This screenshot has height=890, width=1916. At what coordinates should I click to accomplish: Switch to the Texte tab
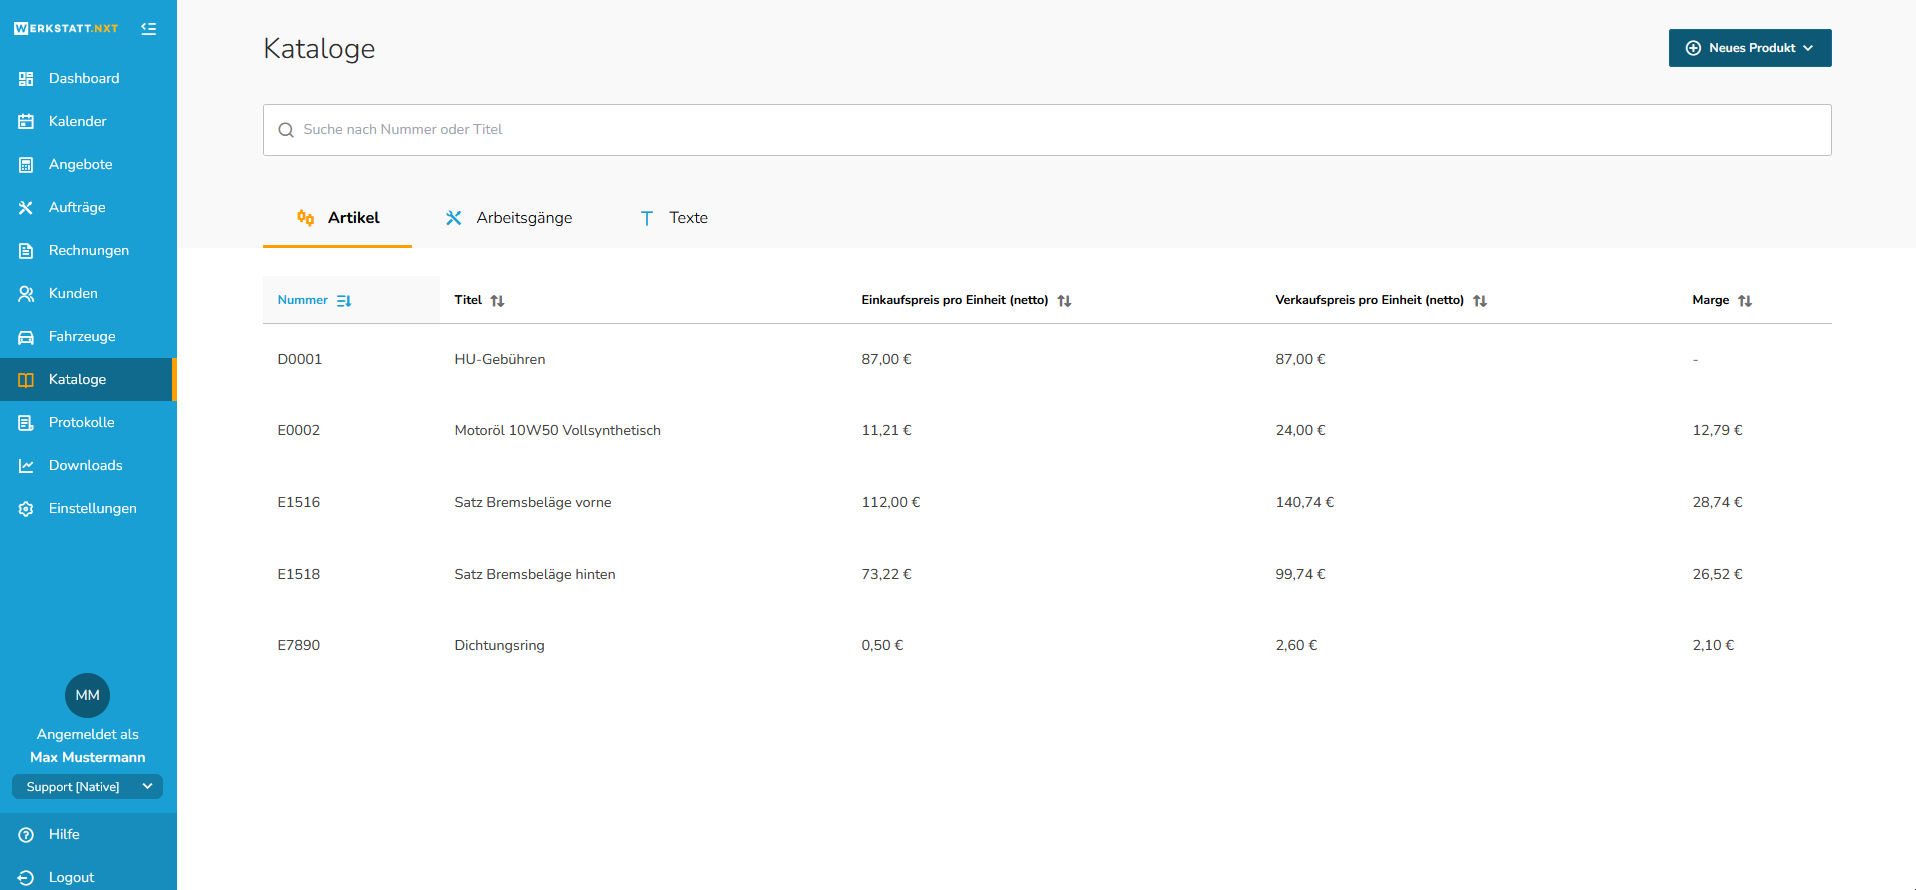point(674,218)
